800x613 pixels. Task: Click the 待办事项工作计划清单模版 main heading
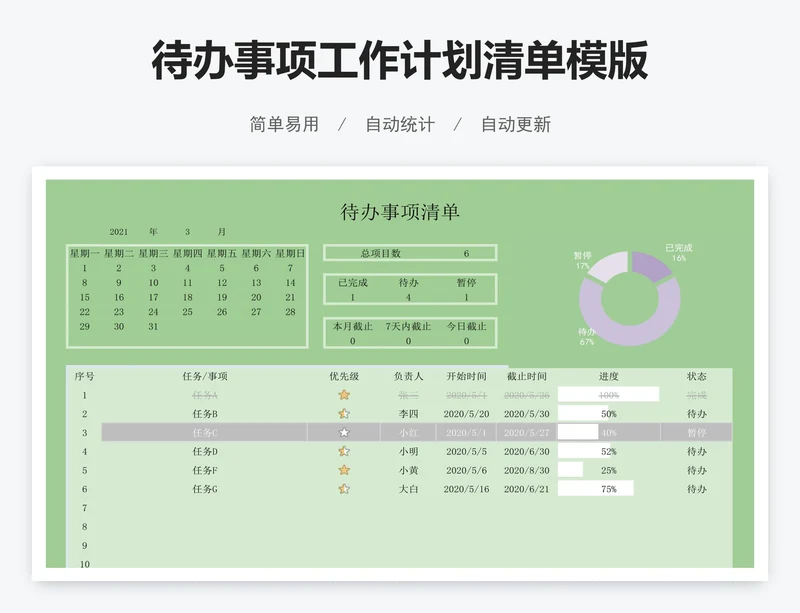tap(400, 60)
